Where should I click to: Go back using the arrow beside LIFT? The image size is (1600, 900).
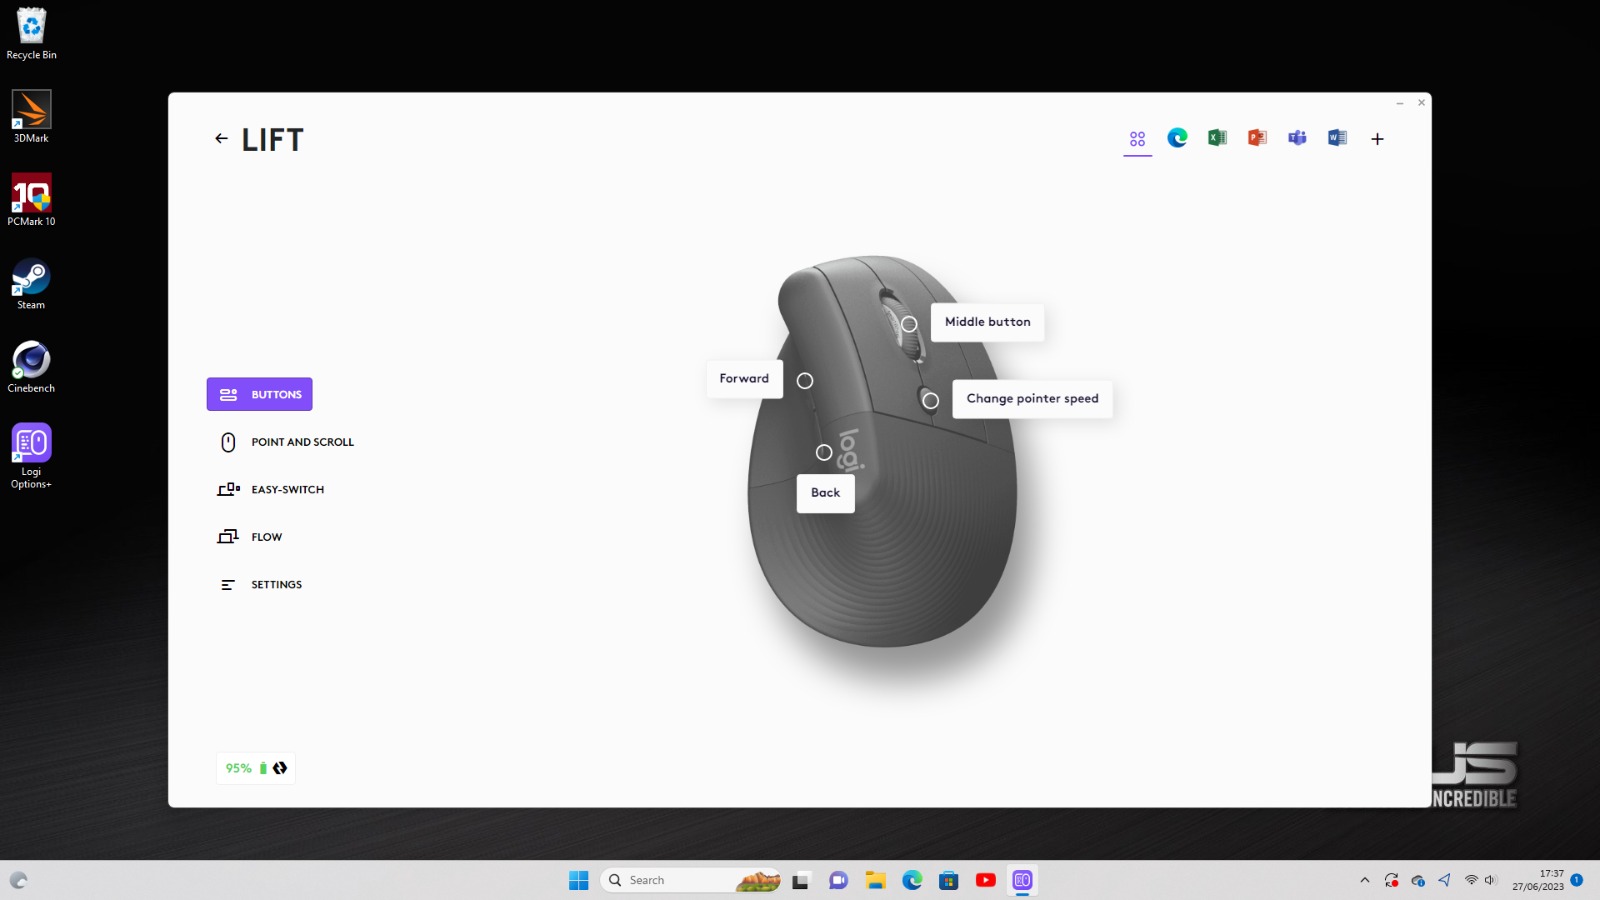[221, 139]
